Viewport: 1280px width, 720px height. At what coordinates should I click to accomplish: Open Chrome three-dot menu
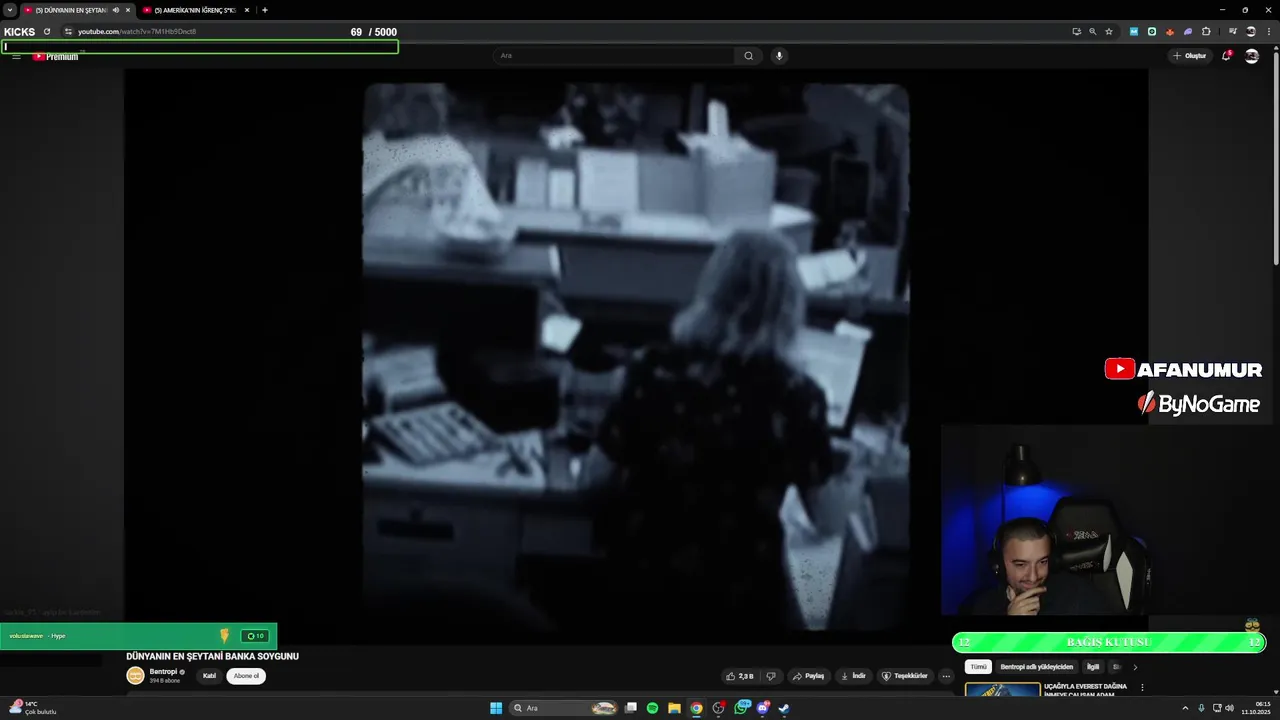[x=1267, y=32]
